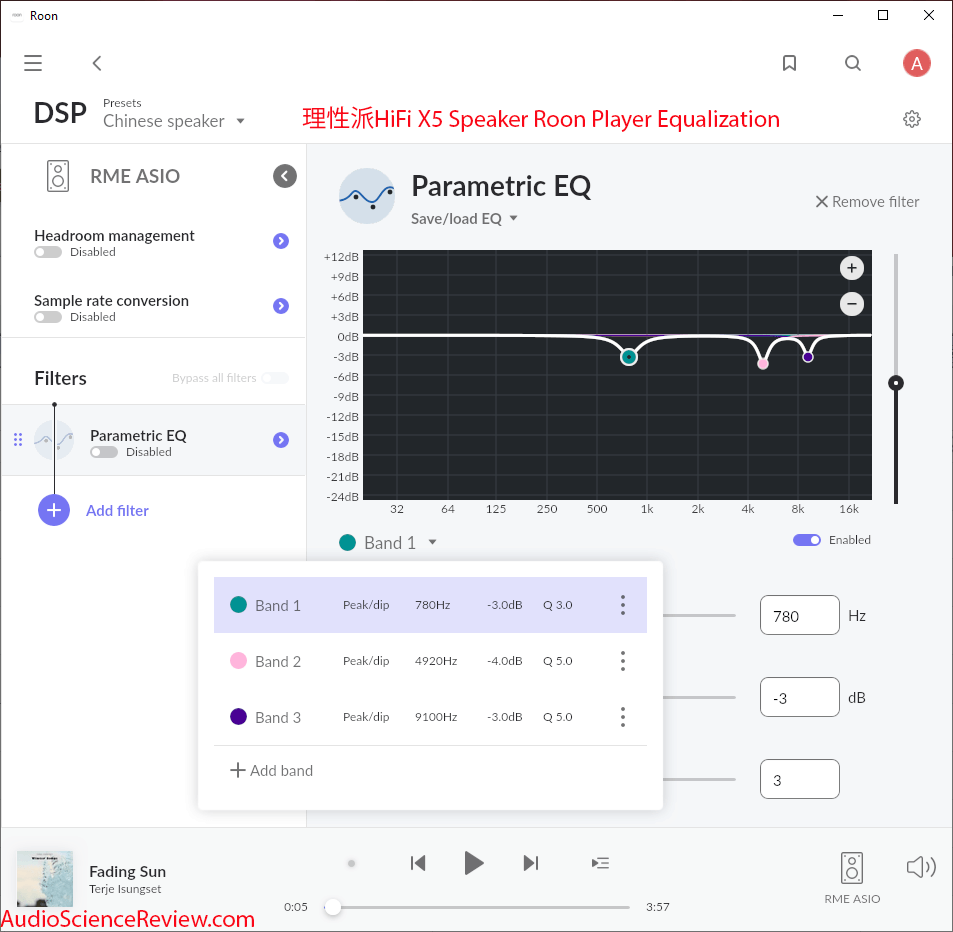
Task: Toggle Headroom management switch
Action: 48,252
